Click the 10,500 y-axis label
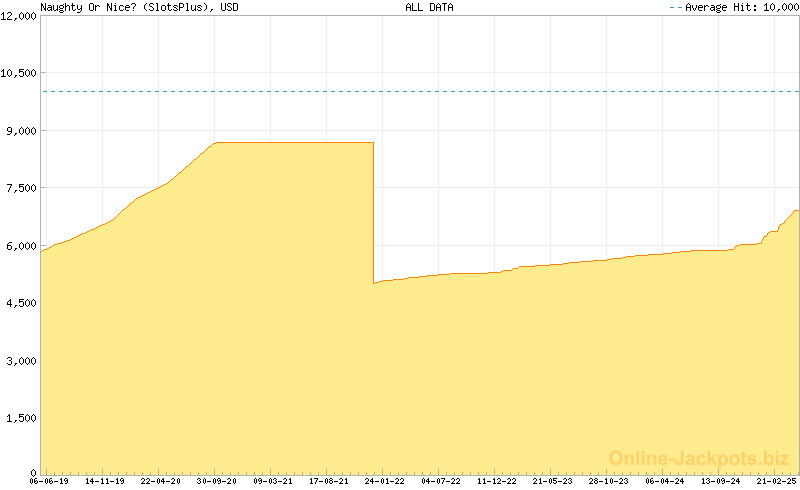800x490 pixels. click(x=19, y=73)
